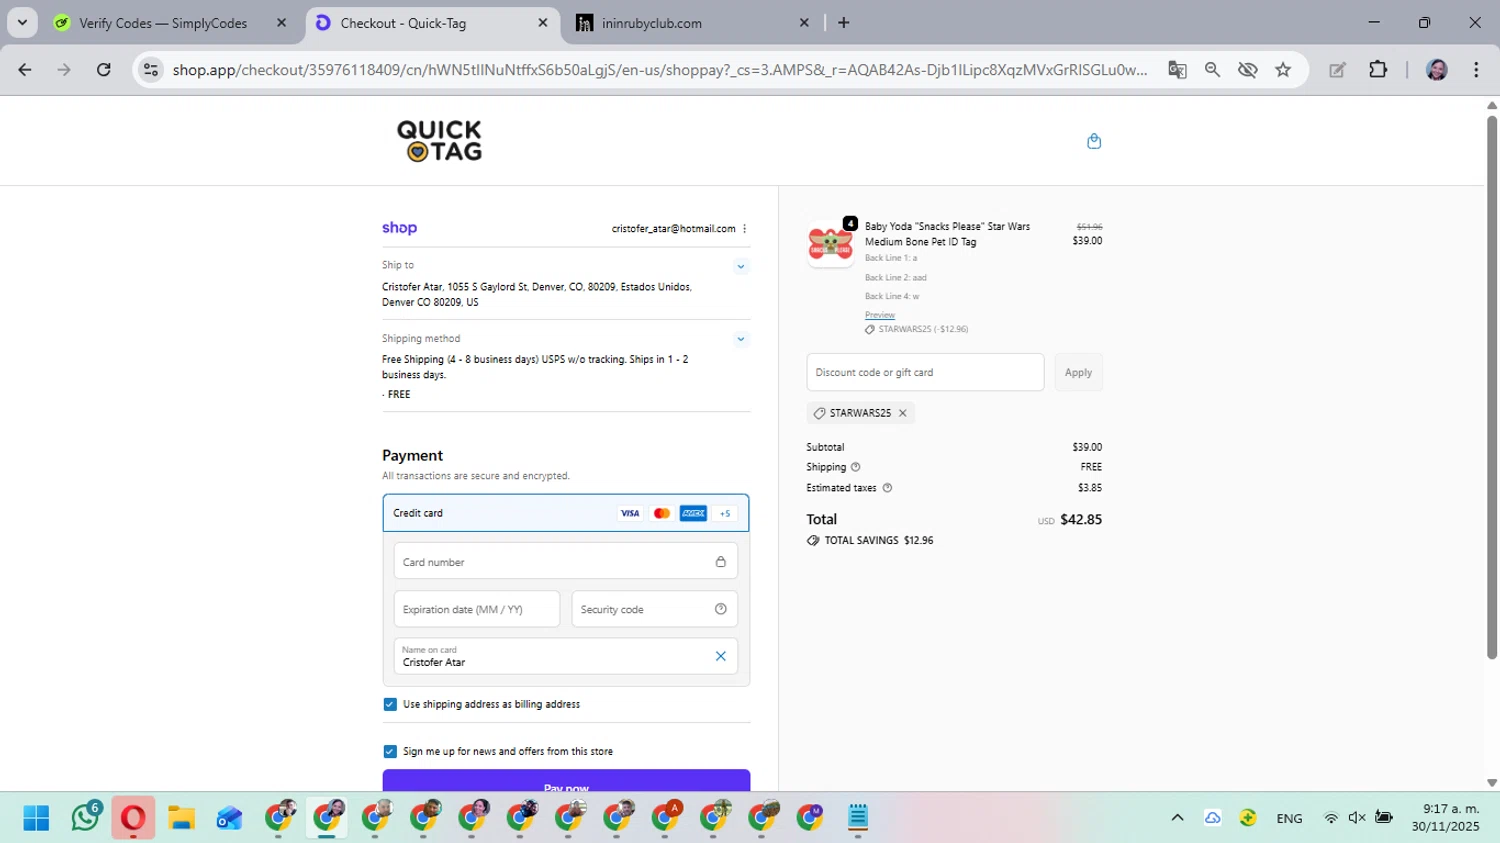
Task: Focus the Expiration date field
Action: pos(477,609)
